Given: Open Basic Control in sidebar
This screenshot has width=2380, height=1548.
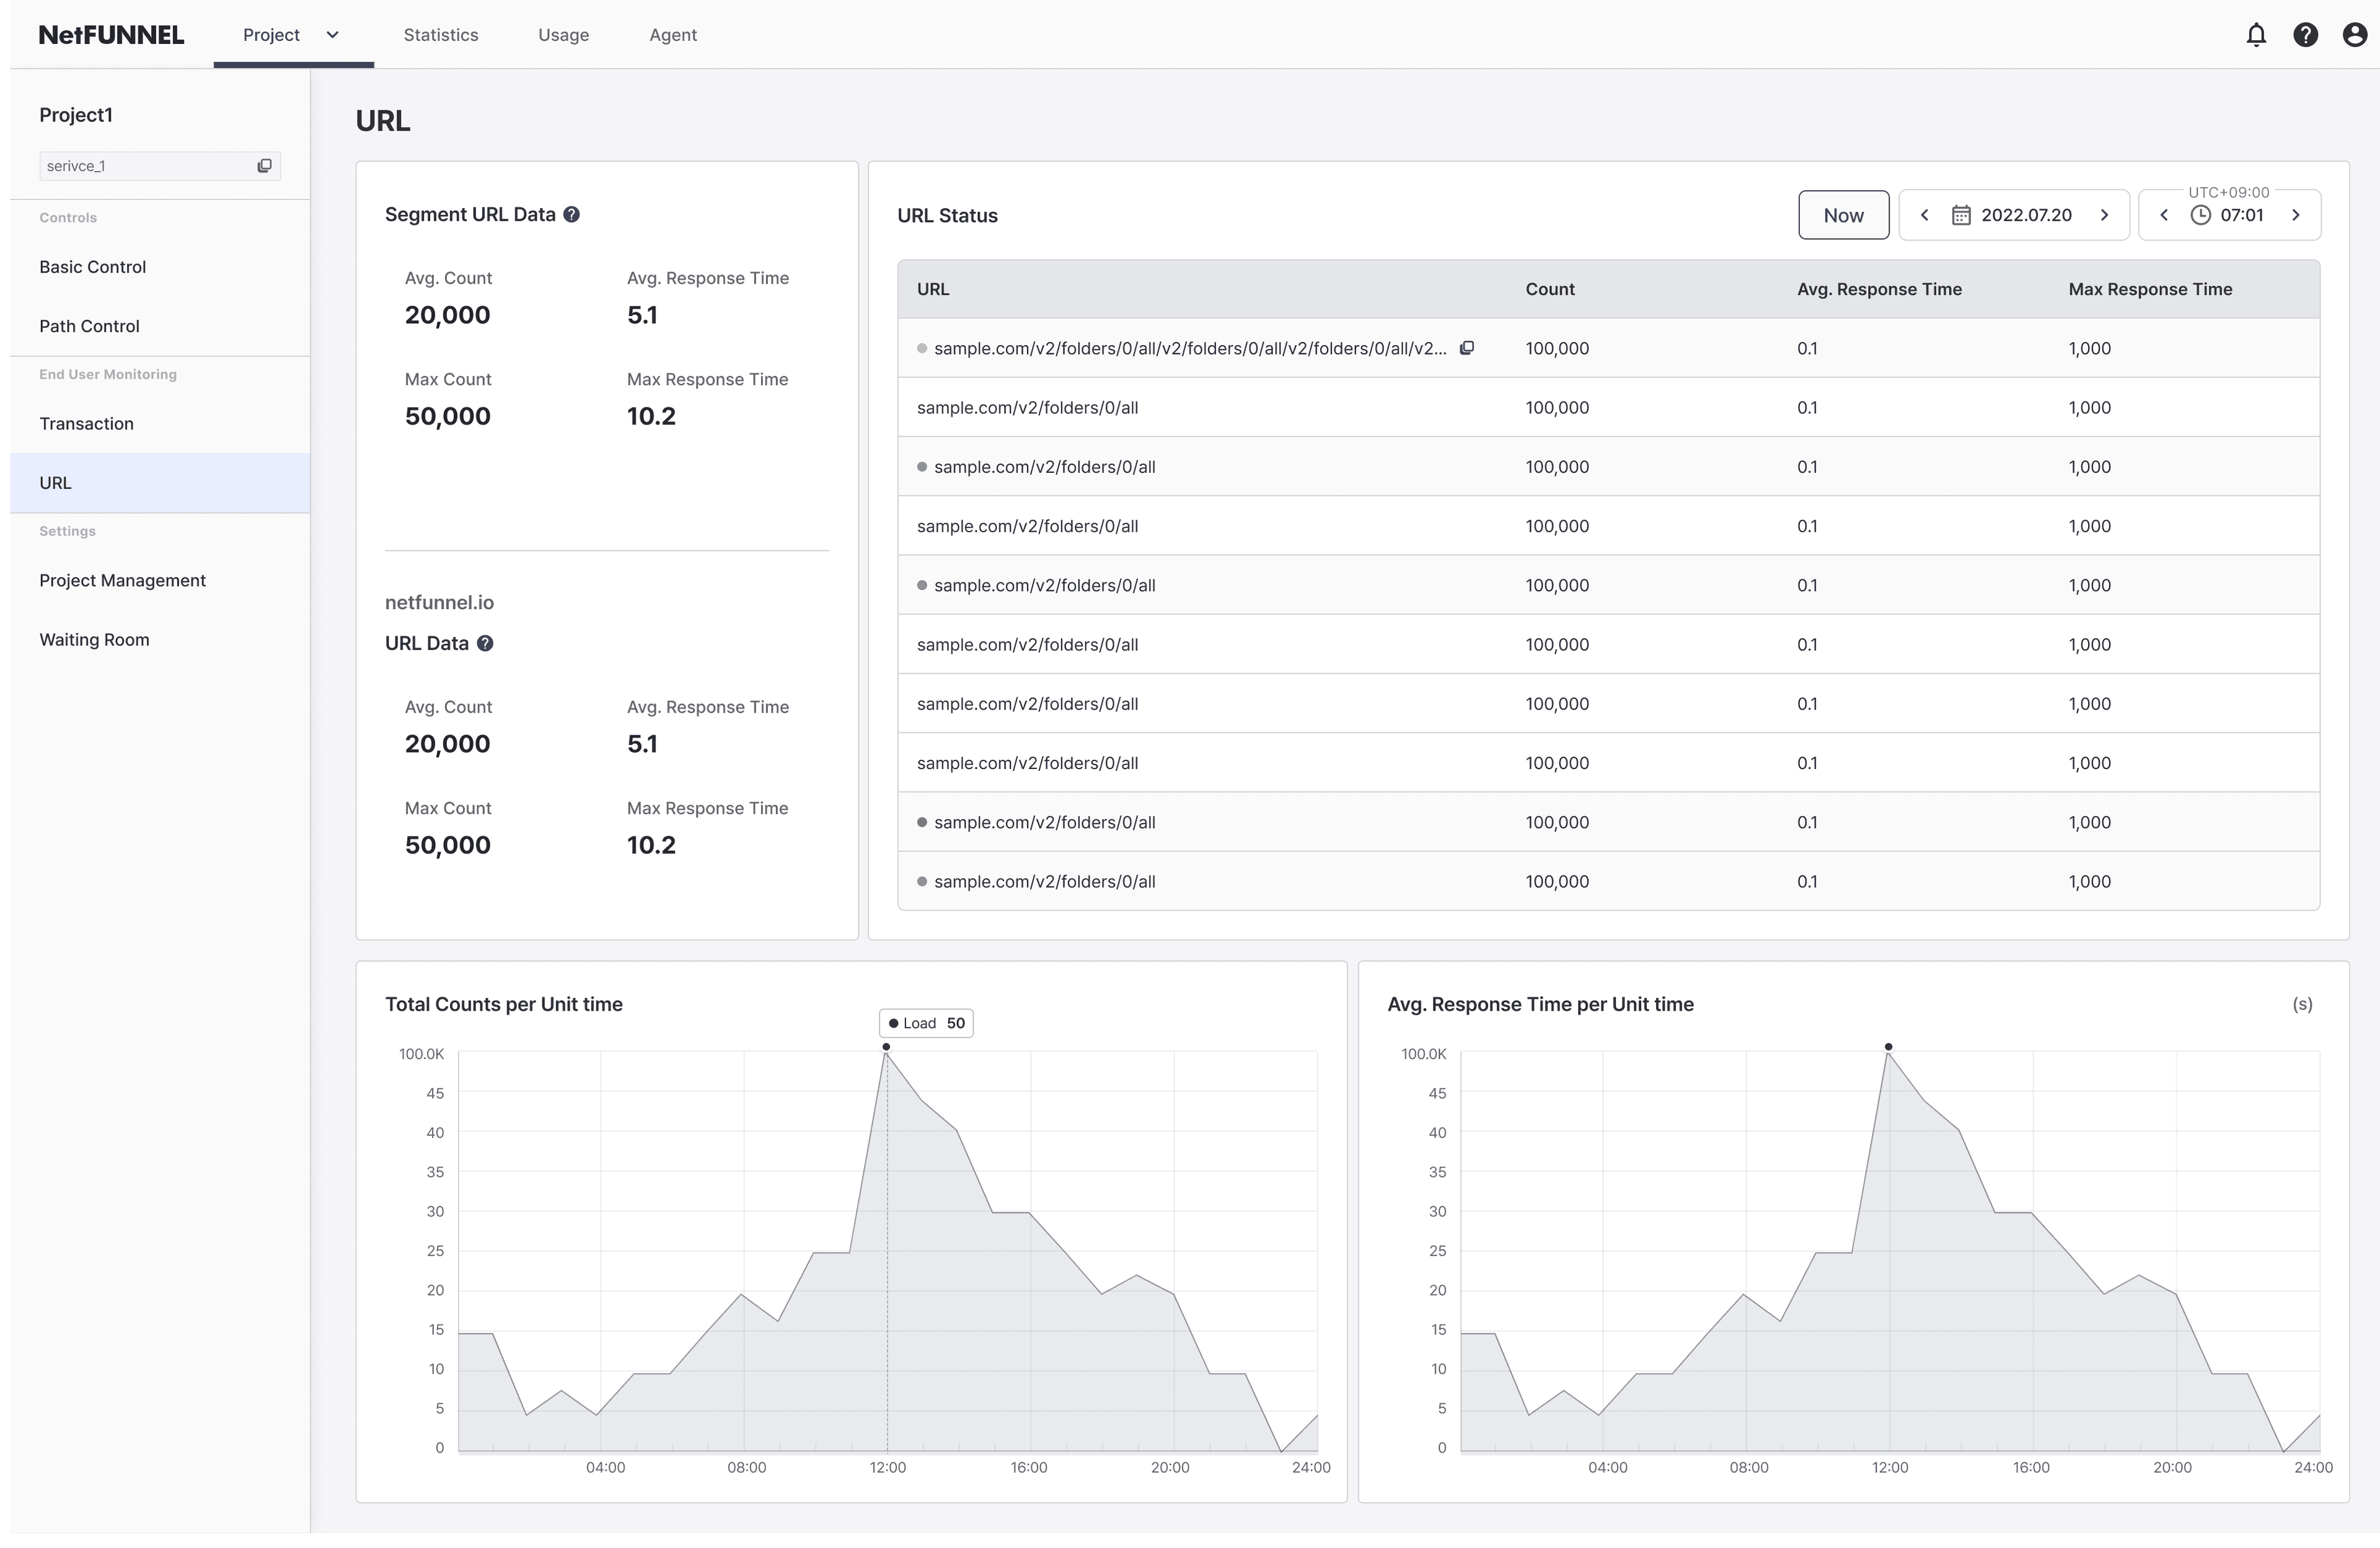Looking at the screenshot, I should tap(160, 267).
